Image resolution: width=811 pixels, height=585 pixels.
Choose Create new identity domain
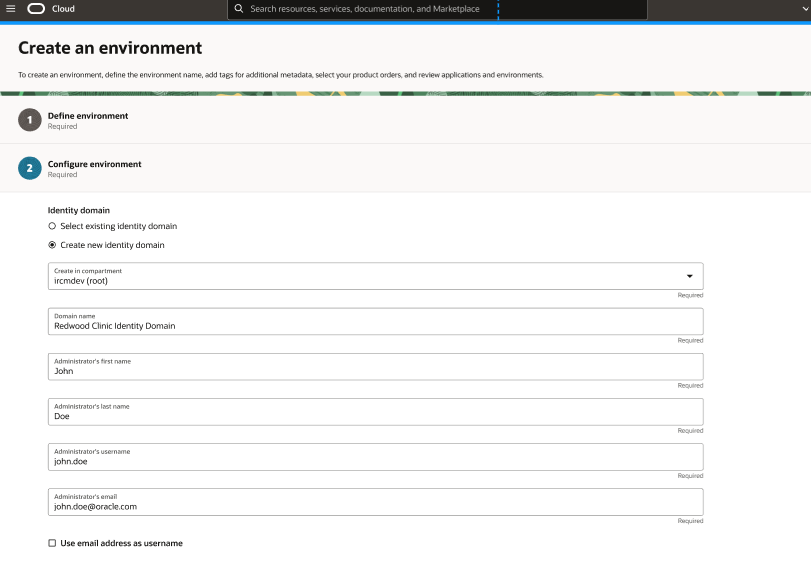pos(52,244)
